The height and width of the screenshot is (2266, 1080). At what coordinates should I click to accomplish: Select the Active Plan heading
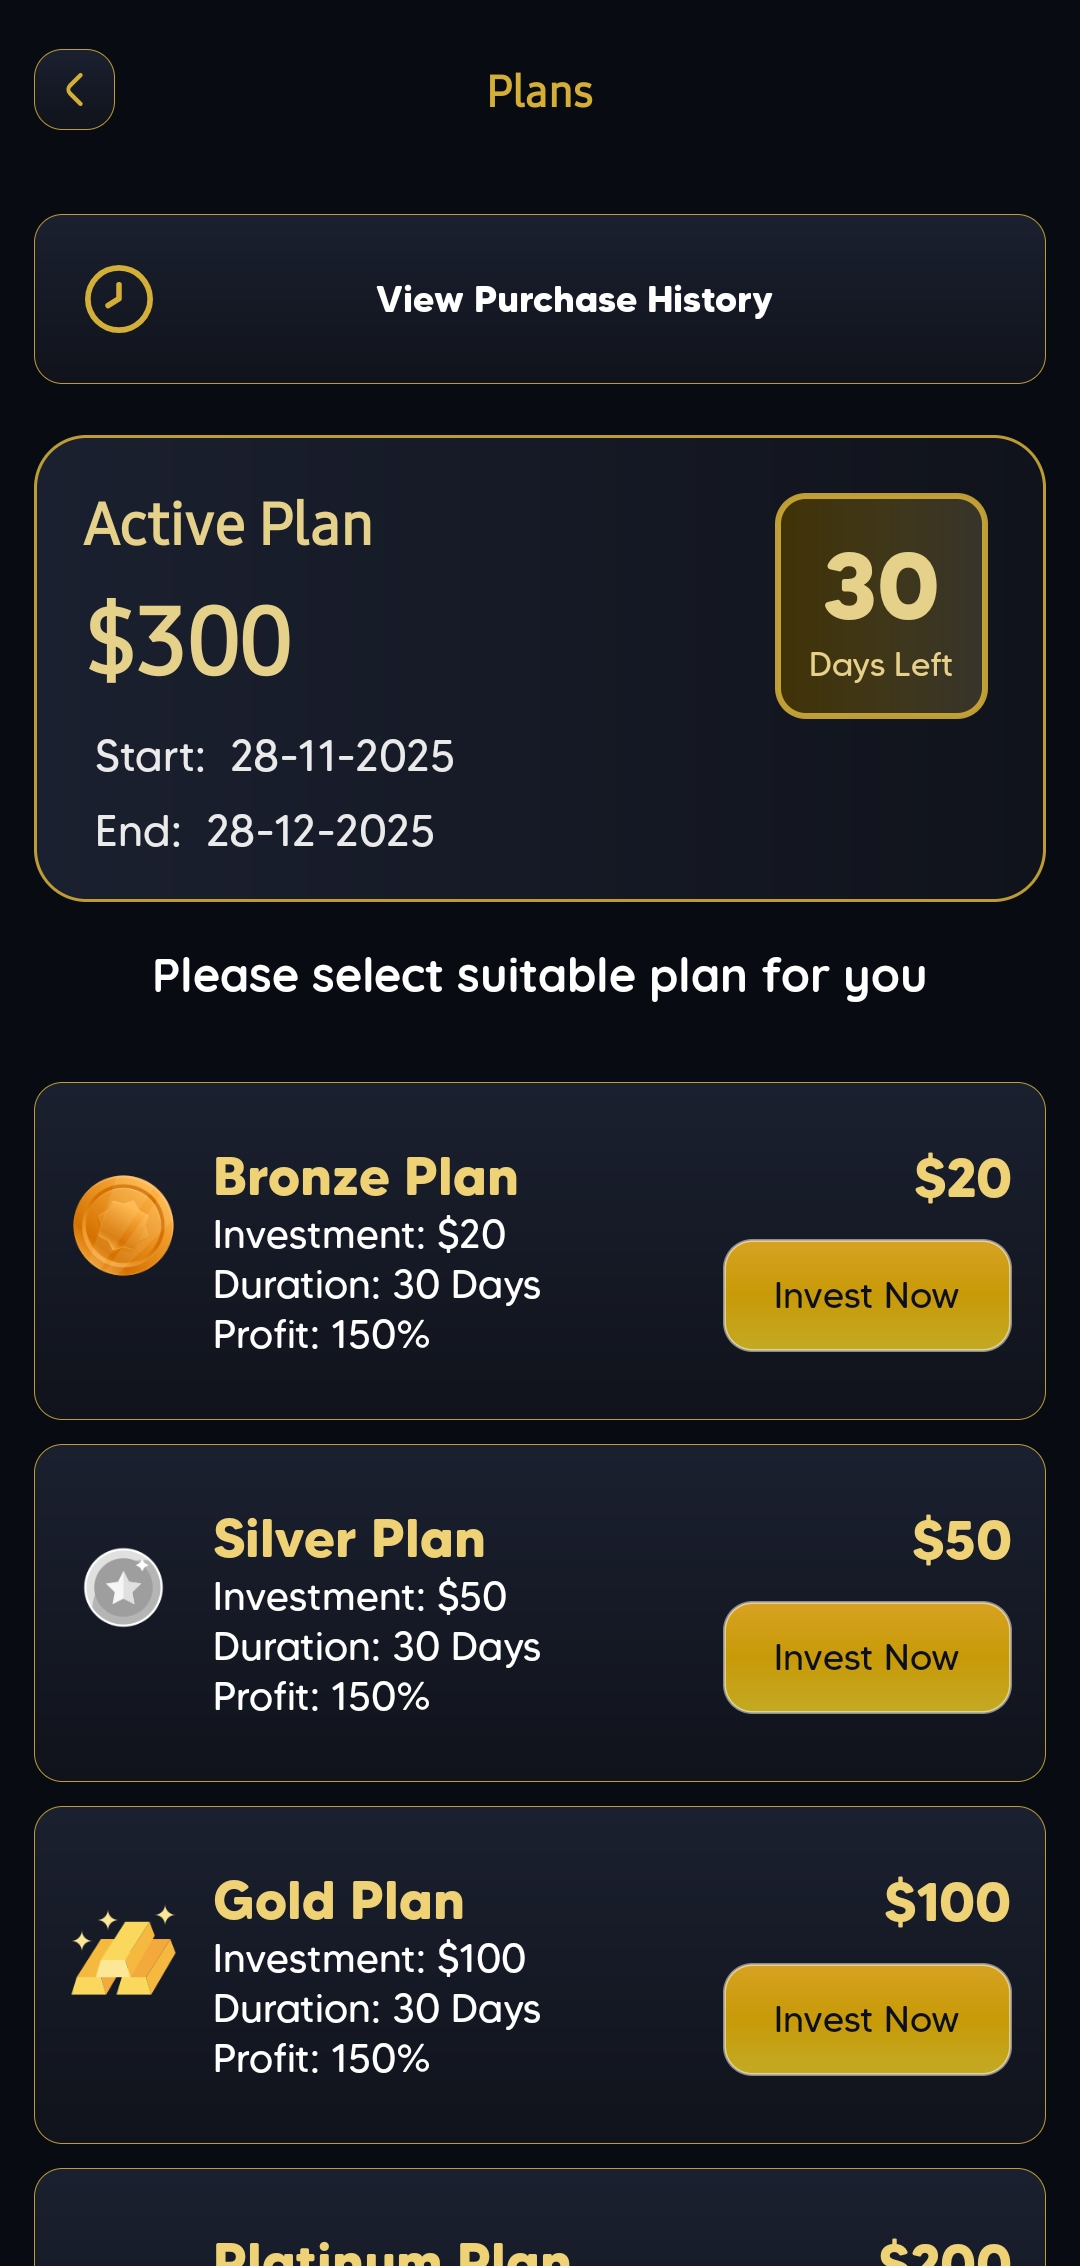coord(228,524)
